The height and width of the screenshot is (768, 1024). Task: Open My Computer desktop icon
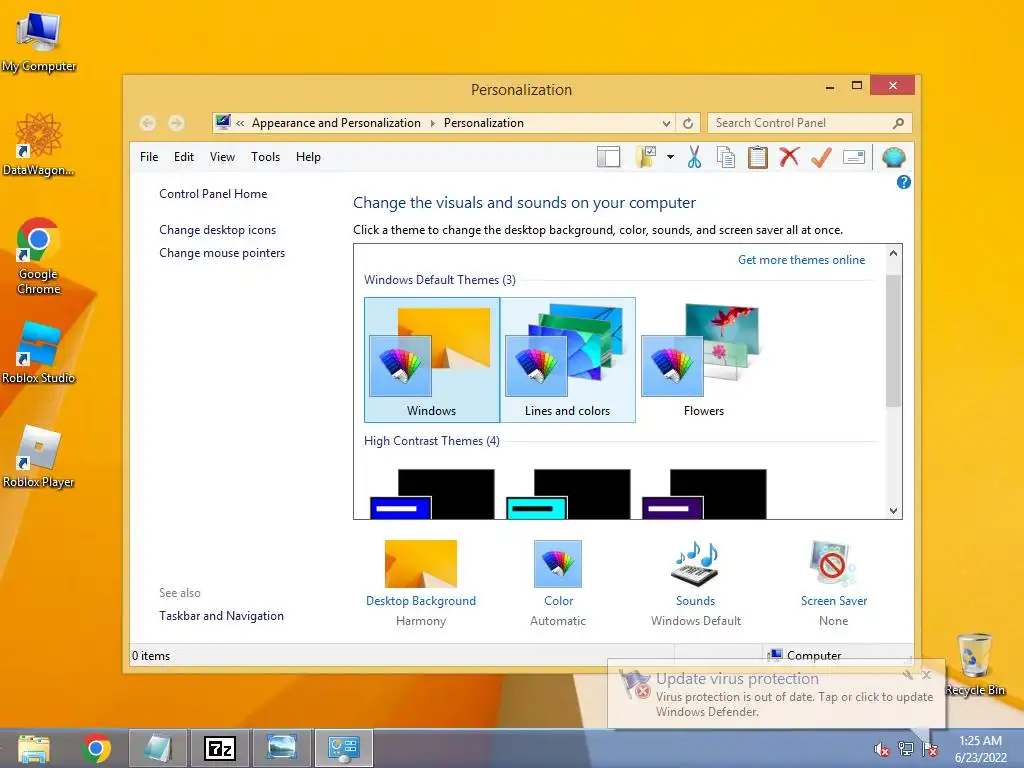tap(39, 41)
